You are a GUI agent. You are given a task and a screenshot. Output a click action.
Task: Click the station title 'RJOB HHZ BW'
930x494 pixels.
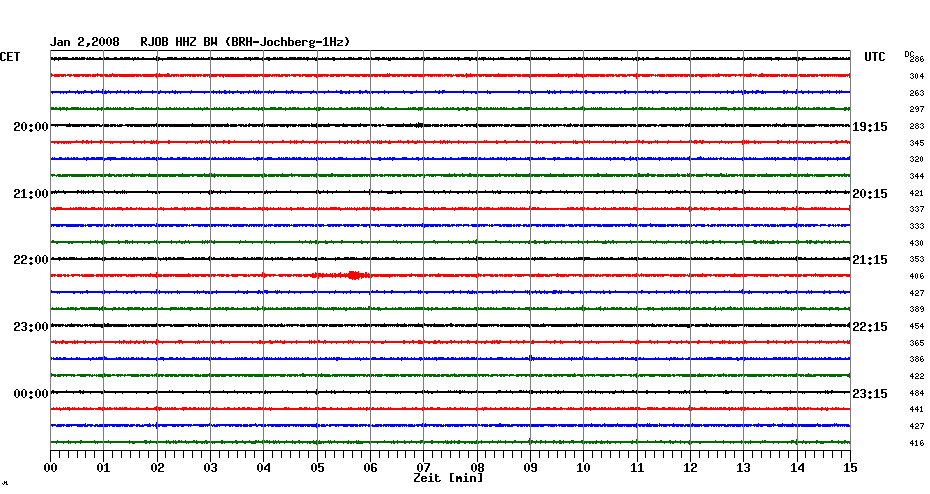pyautogui.click(x=179, y=42)
